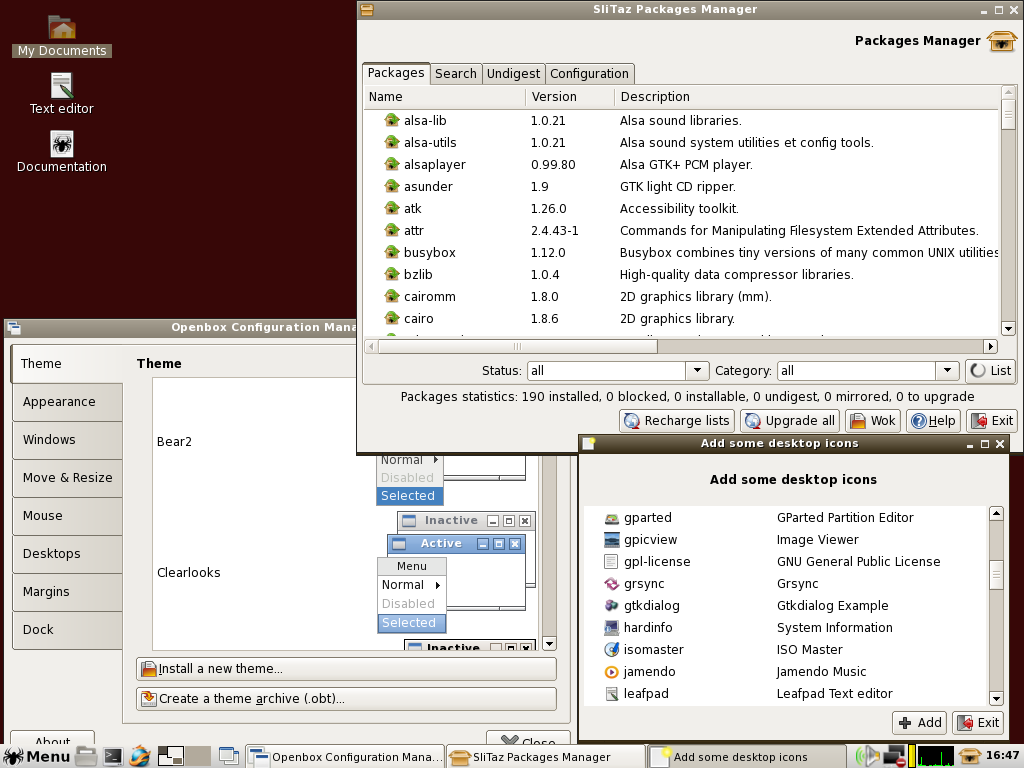The image size is (1024, 768).
Task: Click the Recharge lists button
Action: coord(677,421)
